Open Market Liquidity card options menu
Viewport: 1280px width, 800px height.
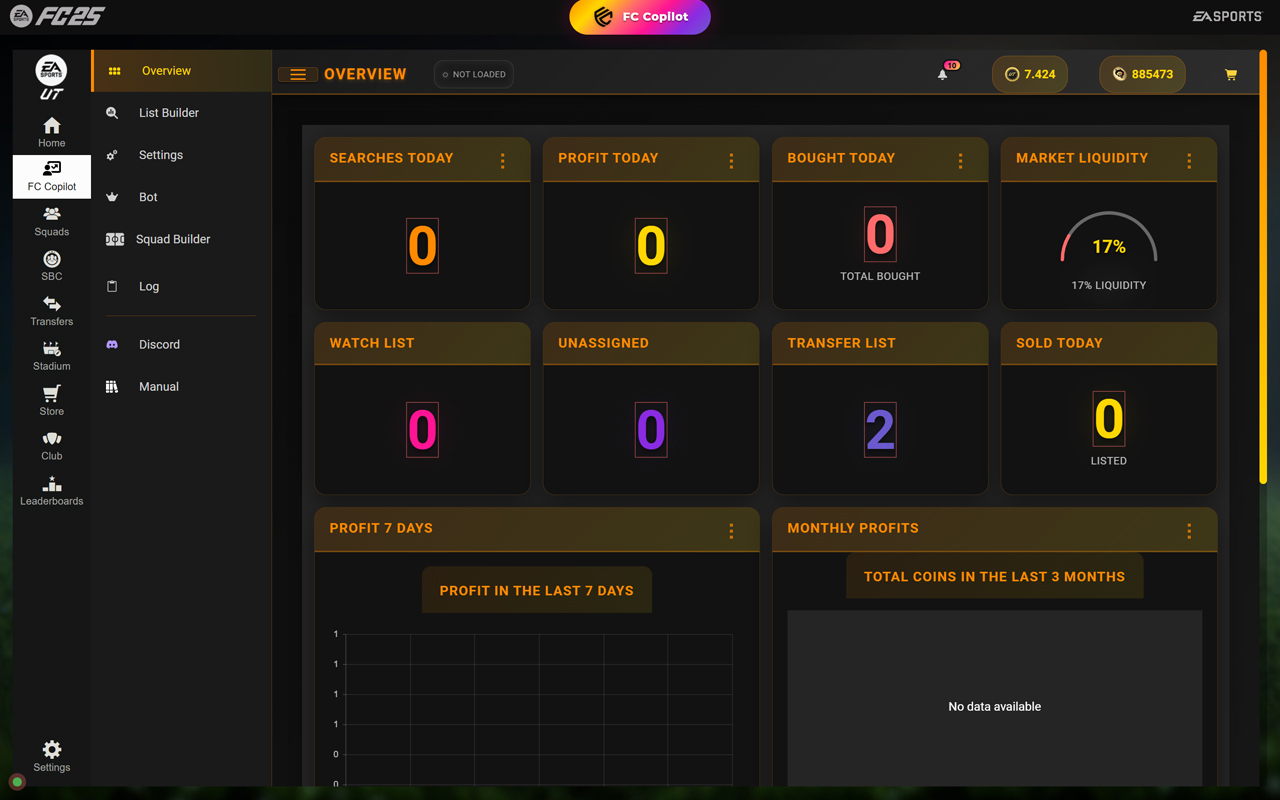[1189, 161]
